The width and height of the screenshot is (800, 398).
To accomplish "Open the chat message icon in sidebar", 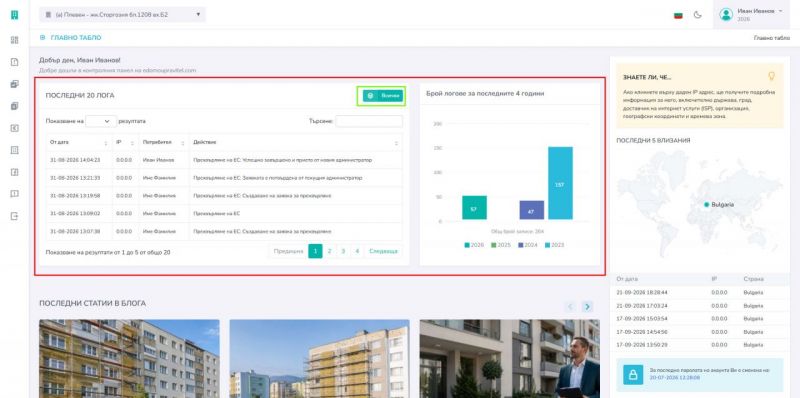I will pyautogui.click(x=14, y=194).
